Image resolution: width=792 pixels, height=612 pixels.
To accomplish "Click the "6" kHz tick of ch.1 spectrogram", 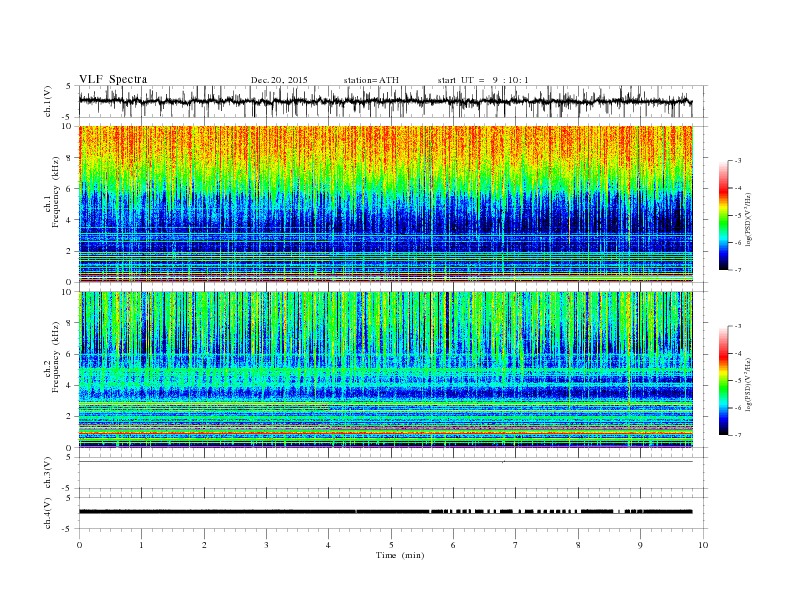I will coord(70,189).
